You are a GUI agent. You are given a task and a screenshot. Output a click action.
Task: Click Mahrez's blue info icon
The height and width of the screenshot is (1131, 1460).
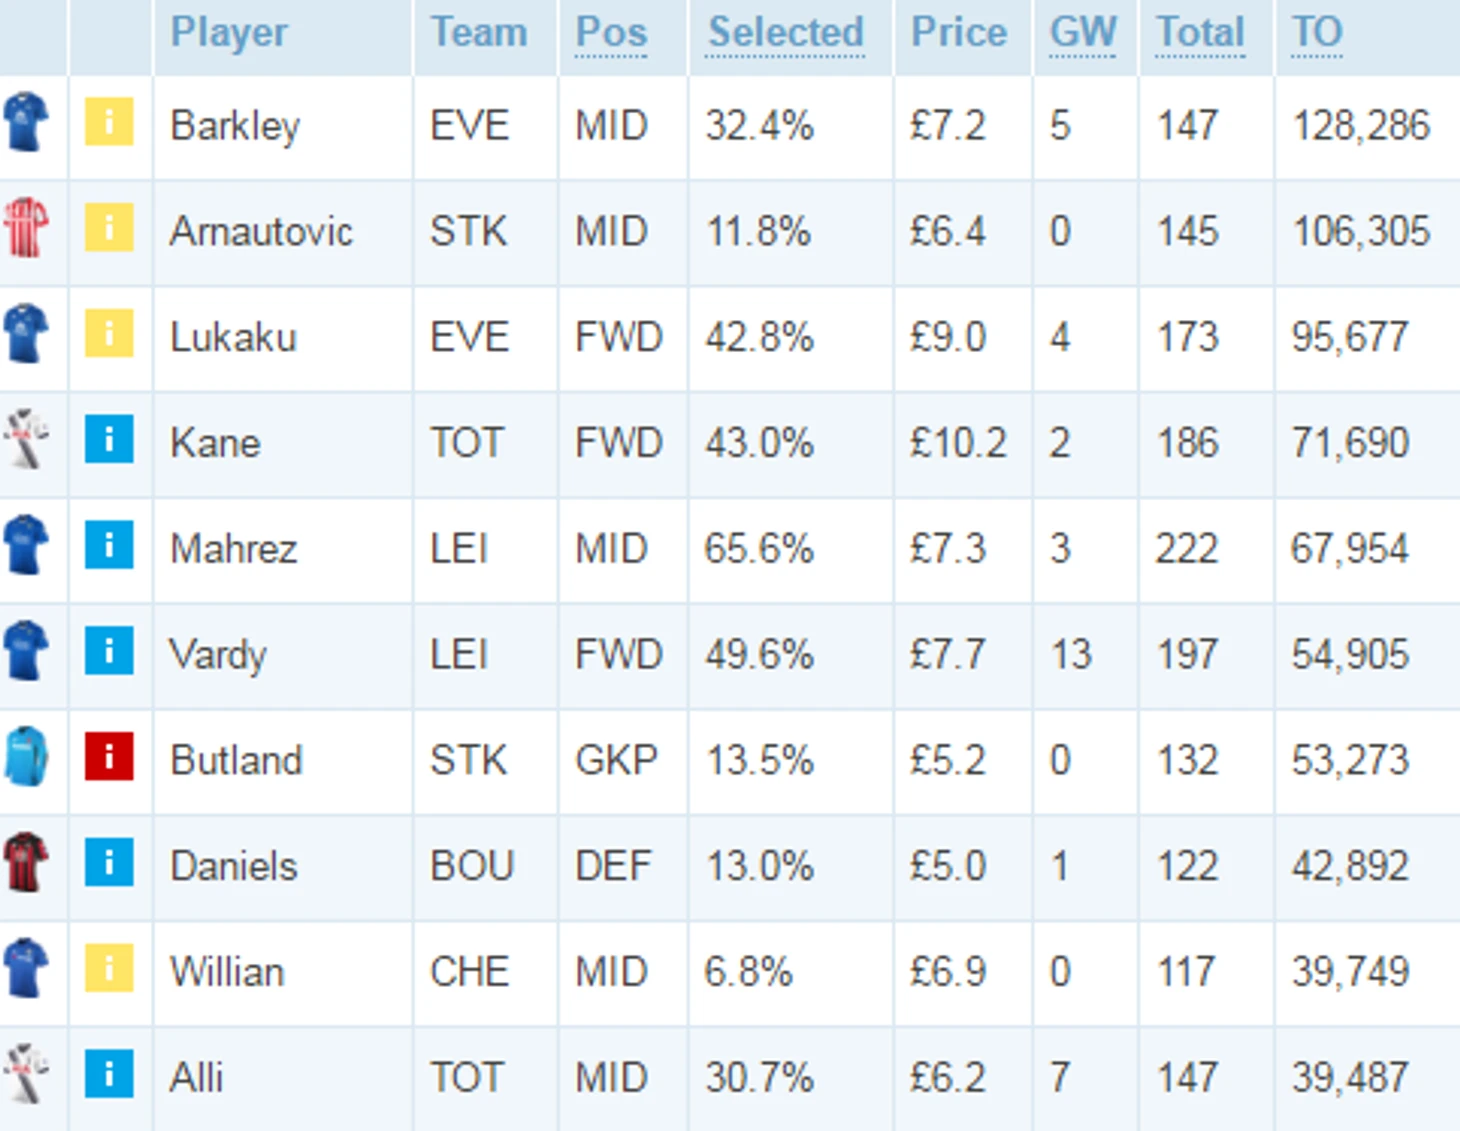click(x=109, y=545)
